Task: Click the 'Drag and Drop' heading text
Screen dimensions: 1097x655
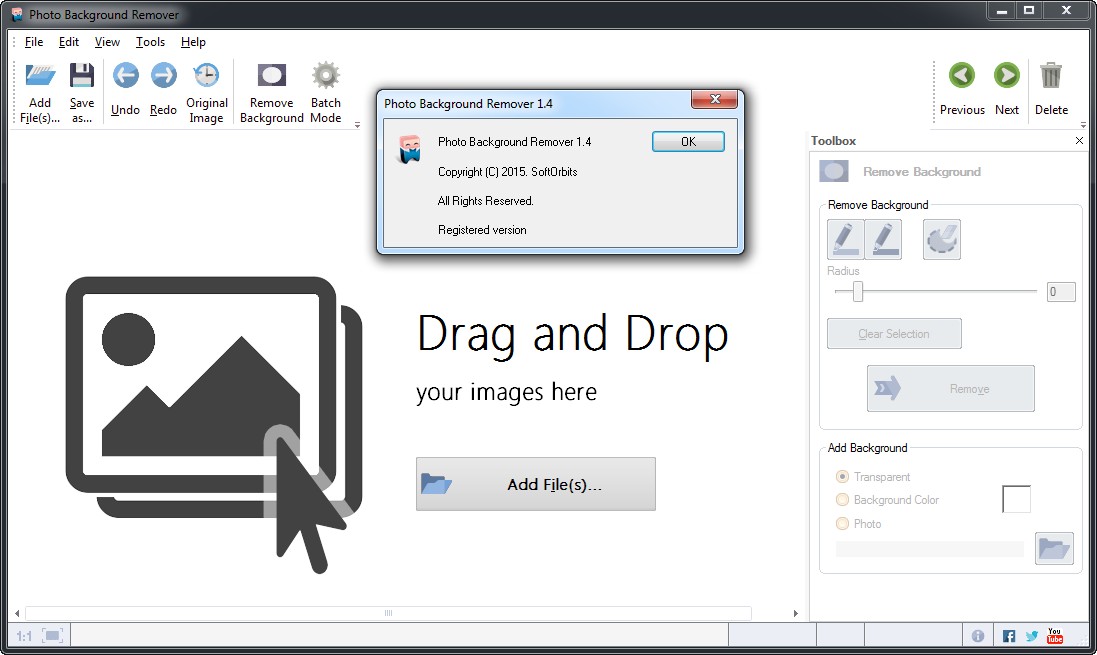Action: point(572,334)
